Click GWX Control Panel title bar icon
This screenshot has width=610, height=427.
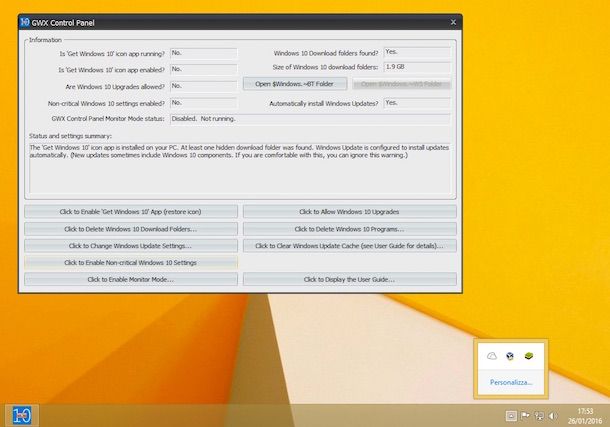[25, 22]
